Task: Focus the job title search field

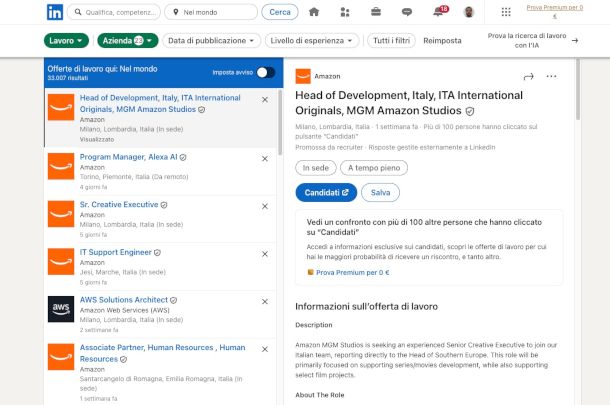Action: click(114, 12)
